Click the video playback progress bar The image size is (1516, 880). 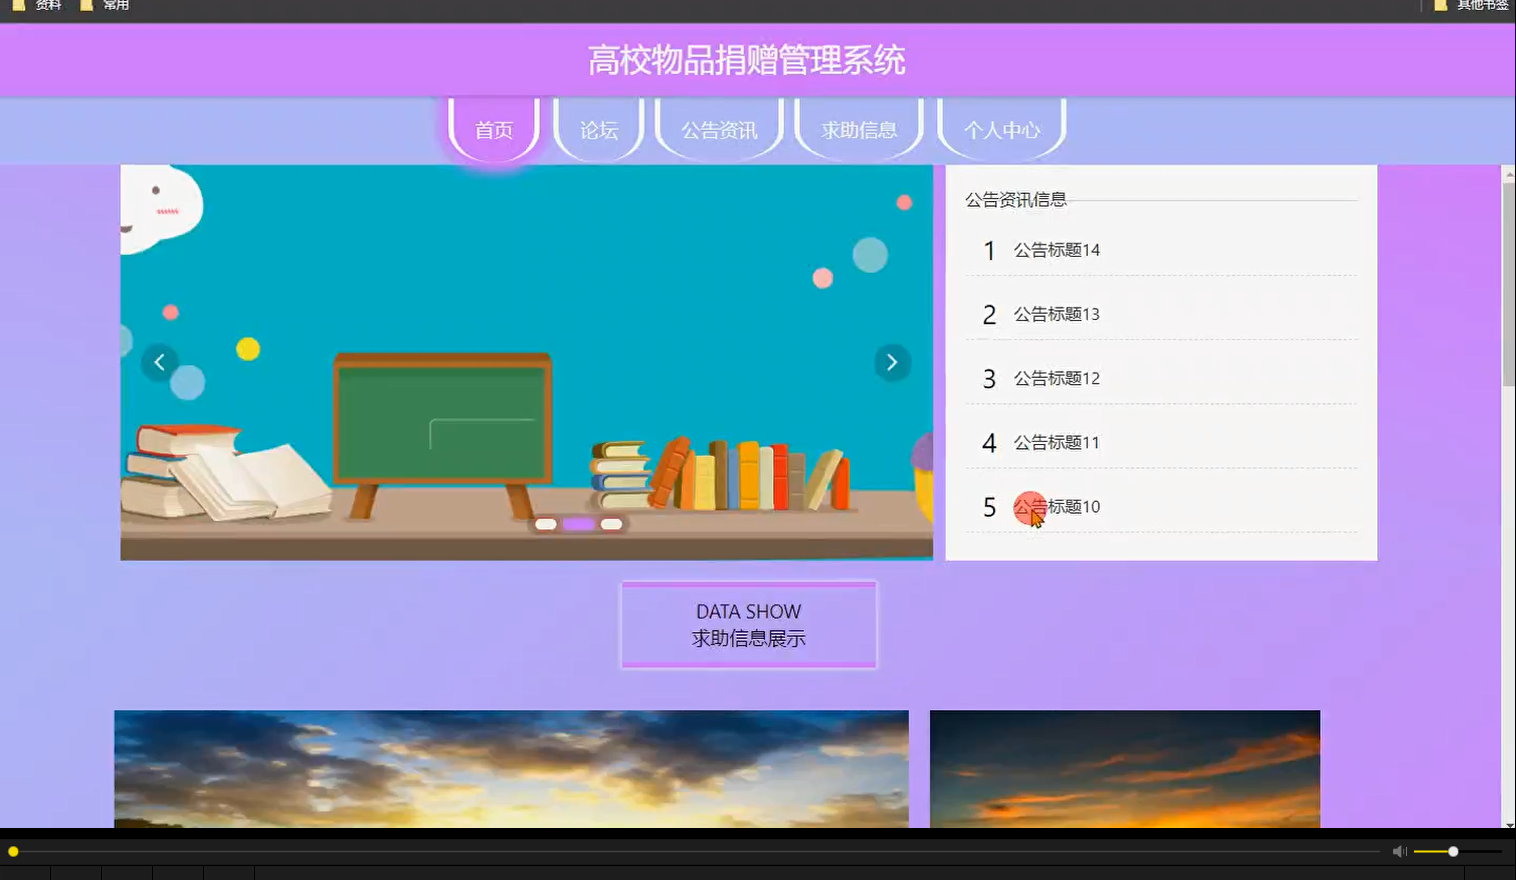point(700,851)
